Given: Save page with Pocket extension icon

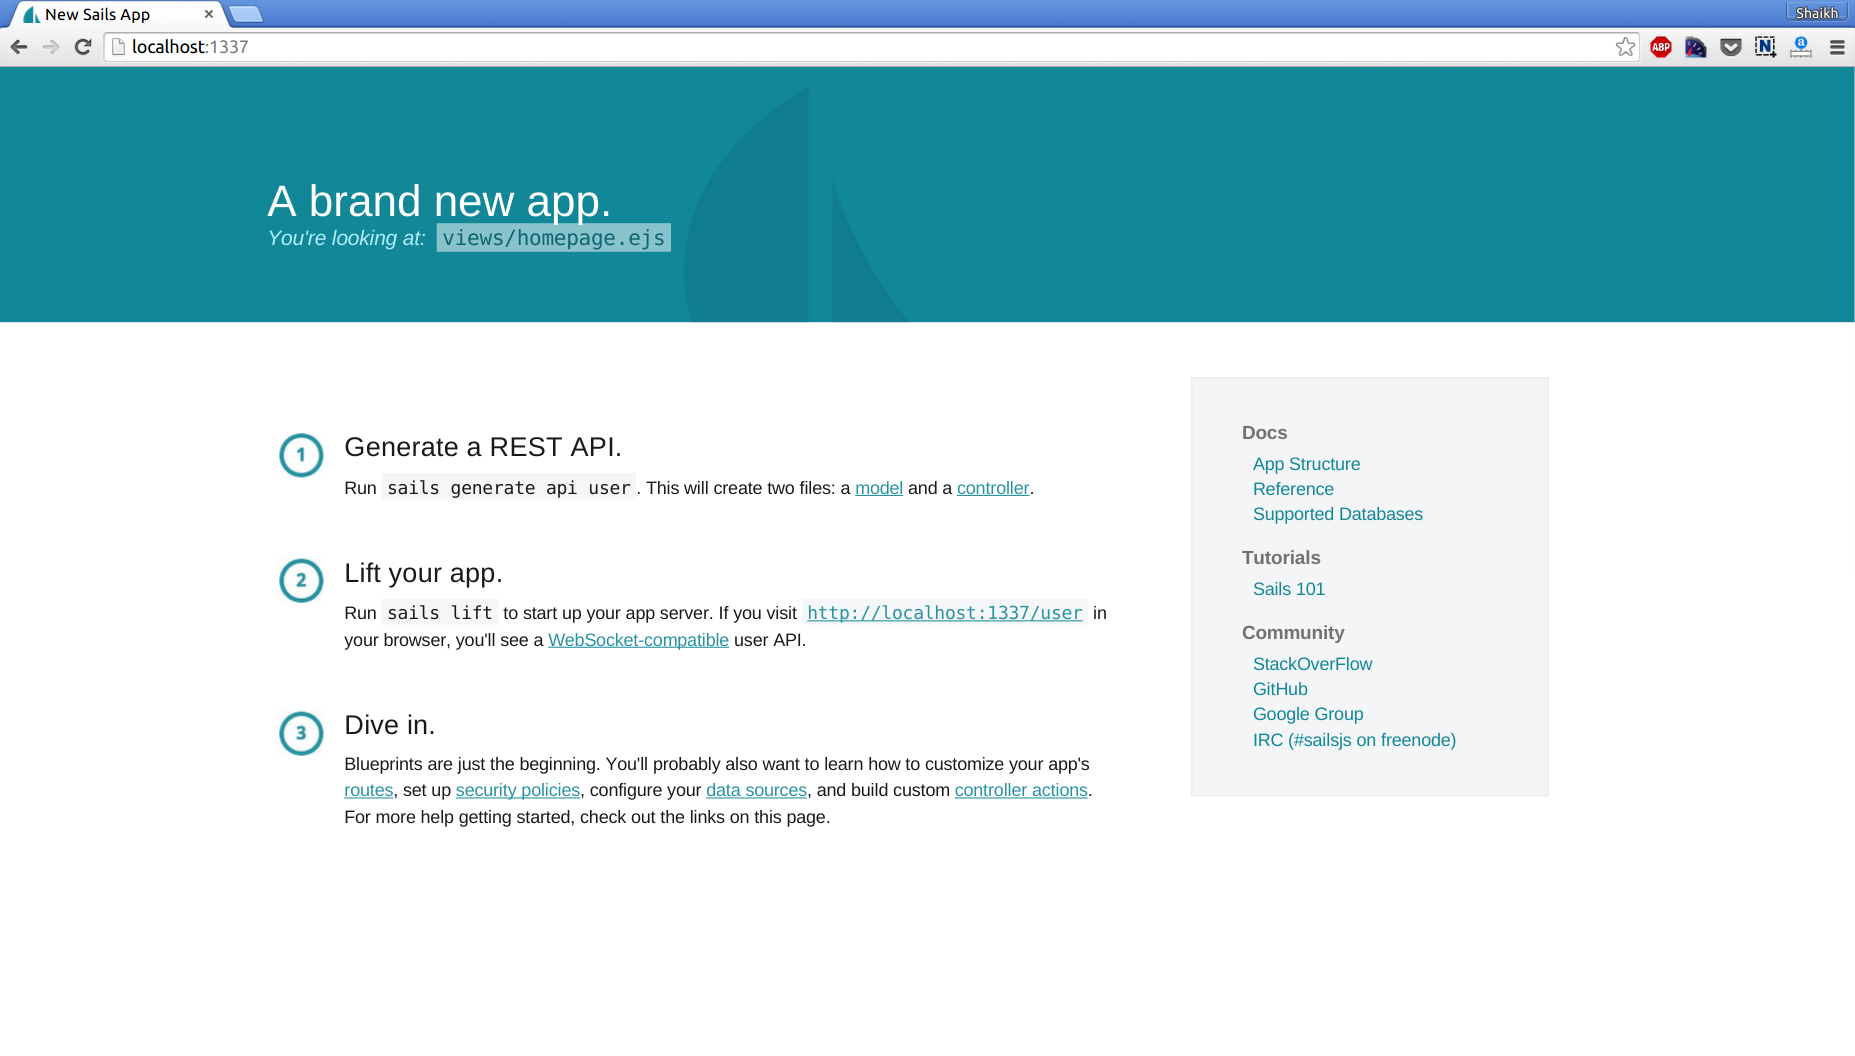Looking at the screenshot, I should coord(1731,47).
